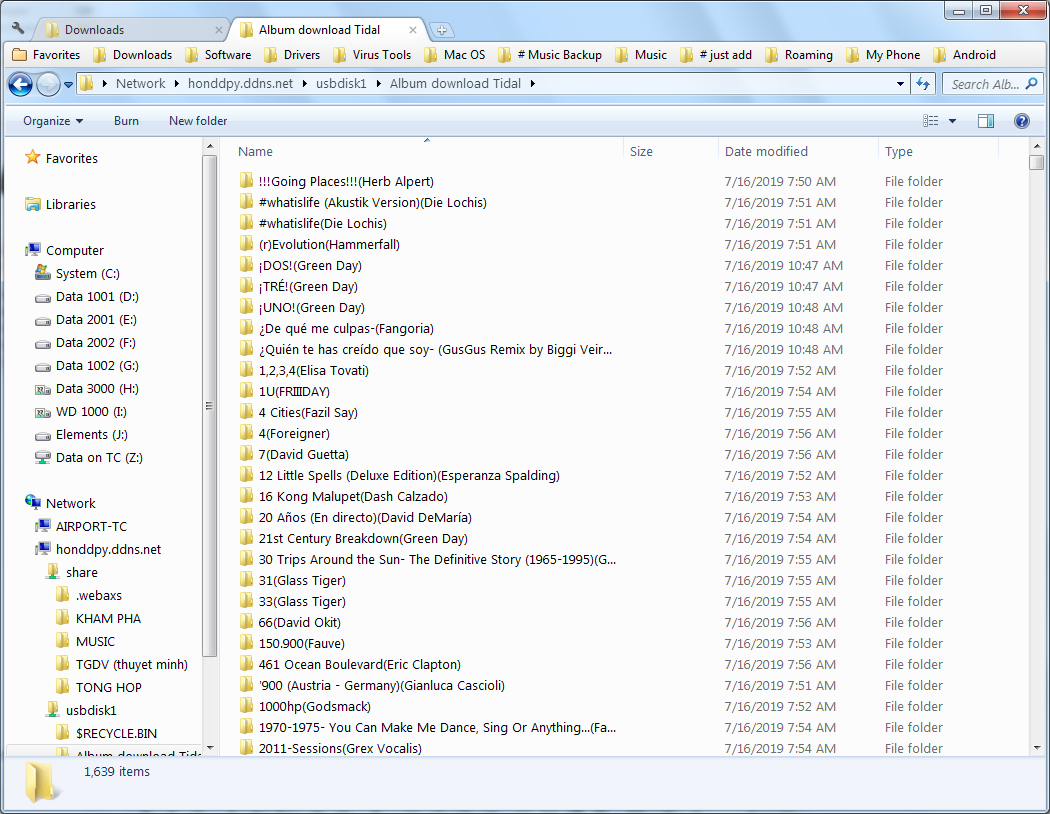
Task: Click navigation pane scroll up arrow
Action: [210, 146]
